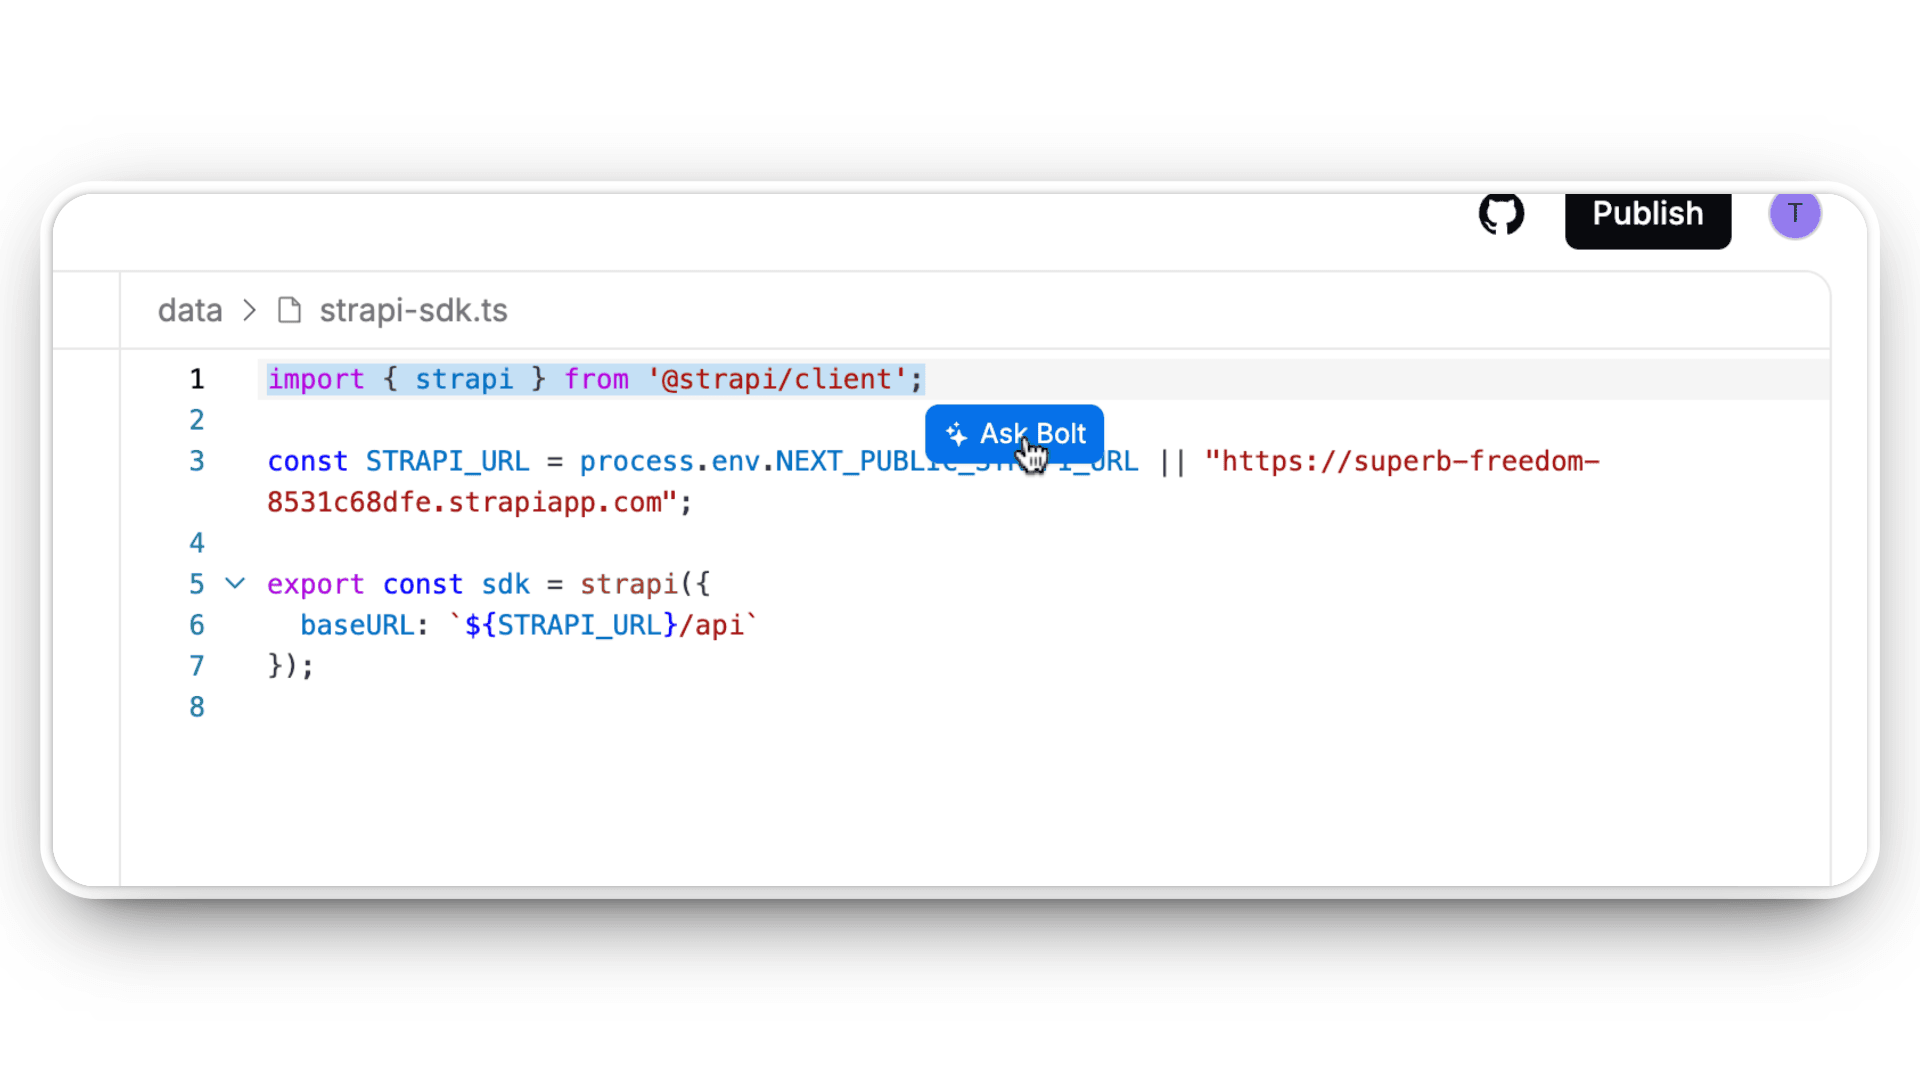Click line number 8 in the gutter
The width and height of the screenshot is (1920, 1080).
click(197, 707)
